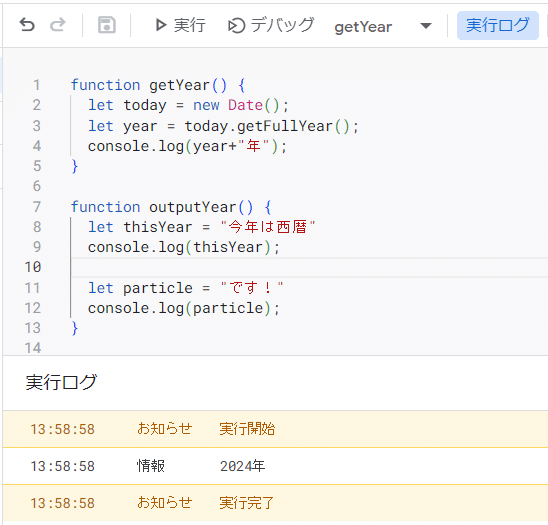
Task: Select the 2024年 info log row
Action: coord(275,466)
